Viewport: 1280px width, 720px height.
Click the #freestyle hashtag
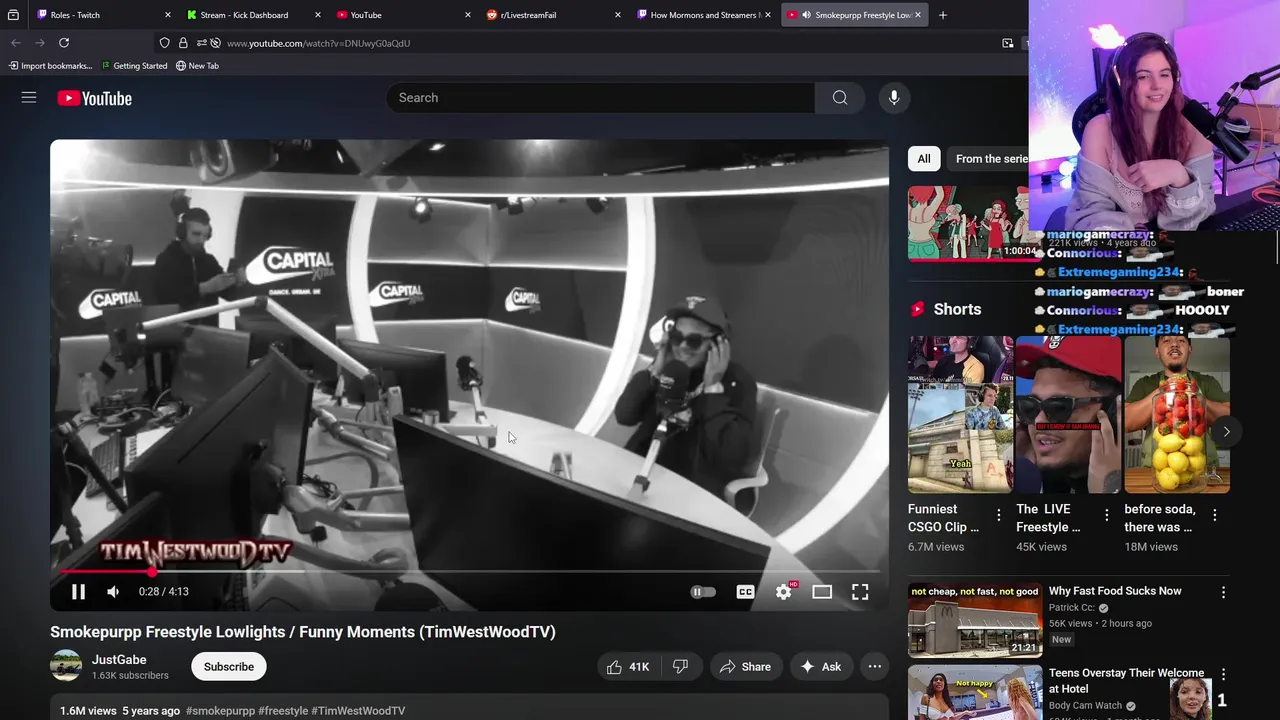[283, 711]
